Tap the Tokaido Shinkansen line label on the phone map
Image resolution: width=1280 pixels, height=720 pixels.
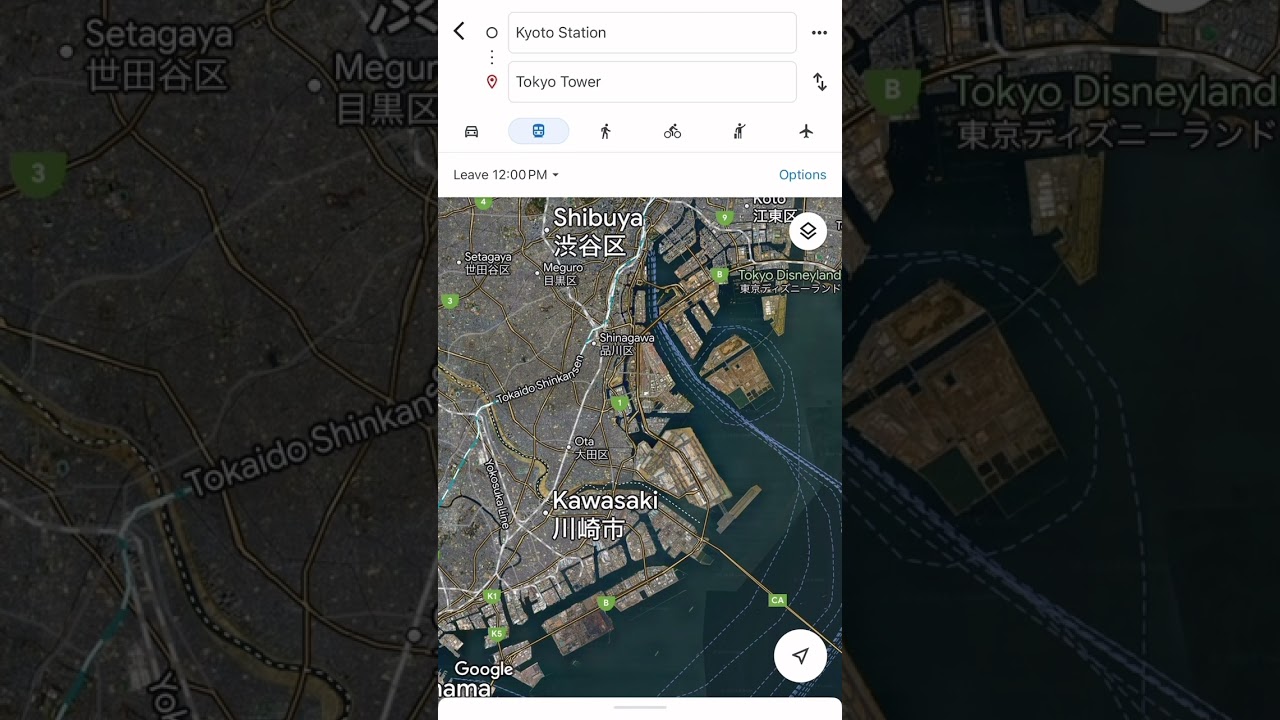point(539,377)
